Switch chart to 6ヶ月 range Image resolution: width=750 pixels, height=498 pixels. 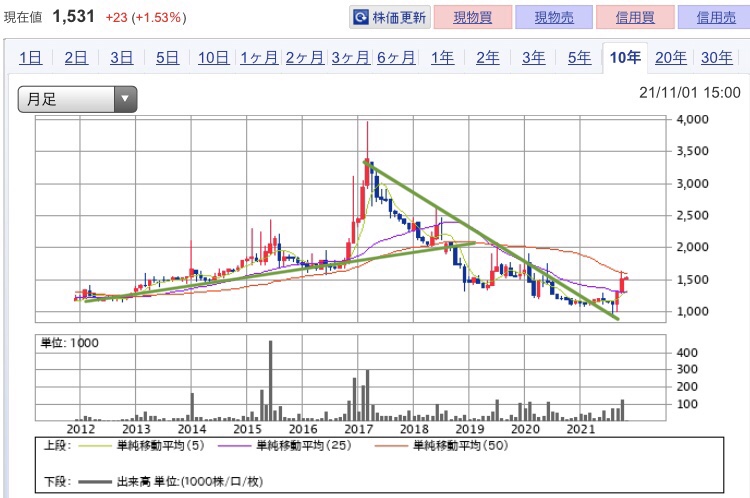[396, 58]
